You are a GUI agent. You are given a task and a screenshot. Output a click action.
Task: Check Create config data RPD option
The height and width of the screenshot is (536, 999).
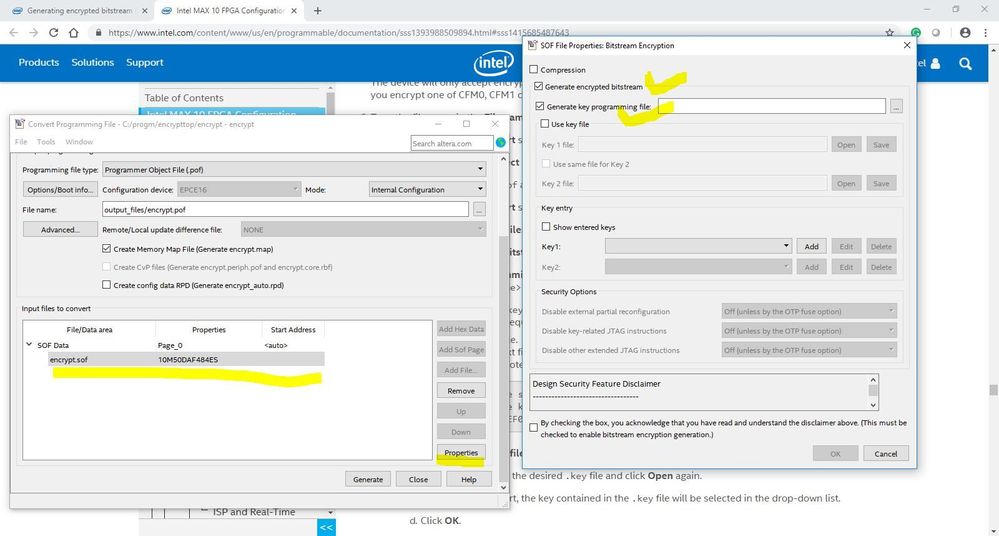[106, 285]
